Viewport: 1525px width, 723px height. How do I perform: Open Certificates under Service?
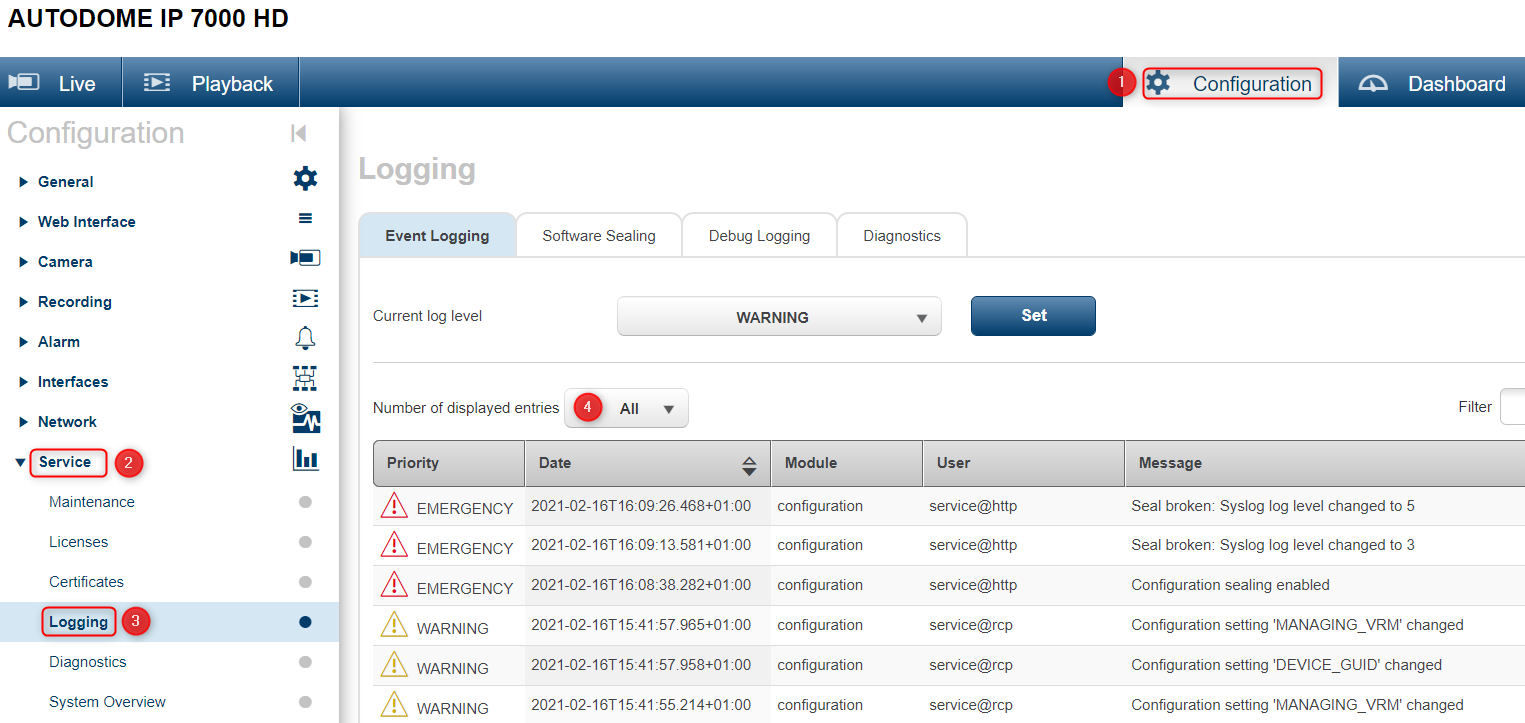(87, 582)
